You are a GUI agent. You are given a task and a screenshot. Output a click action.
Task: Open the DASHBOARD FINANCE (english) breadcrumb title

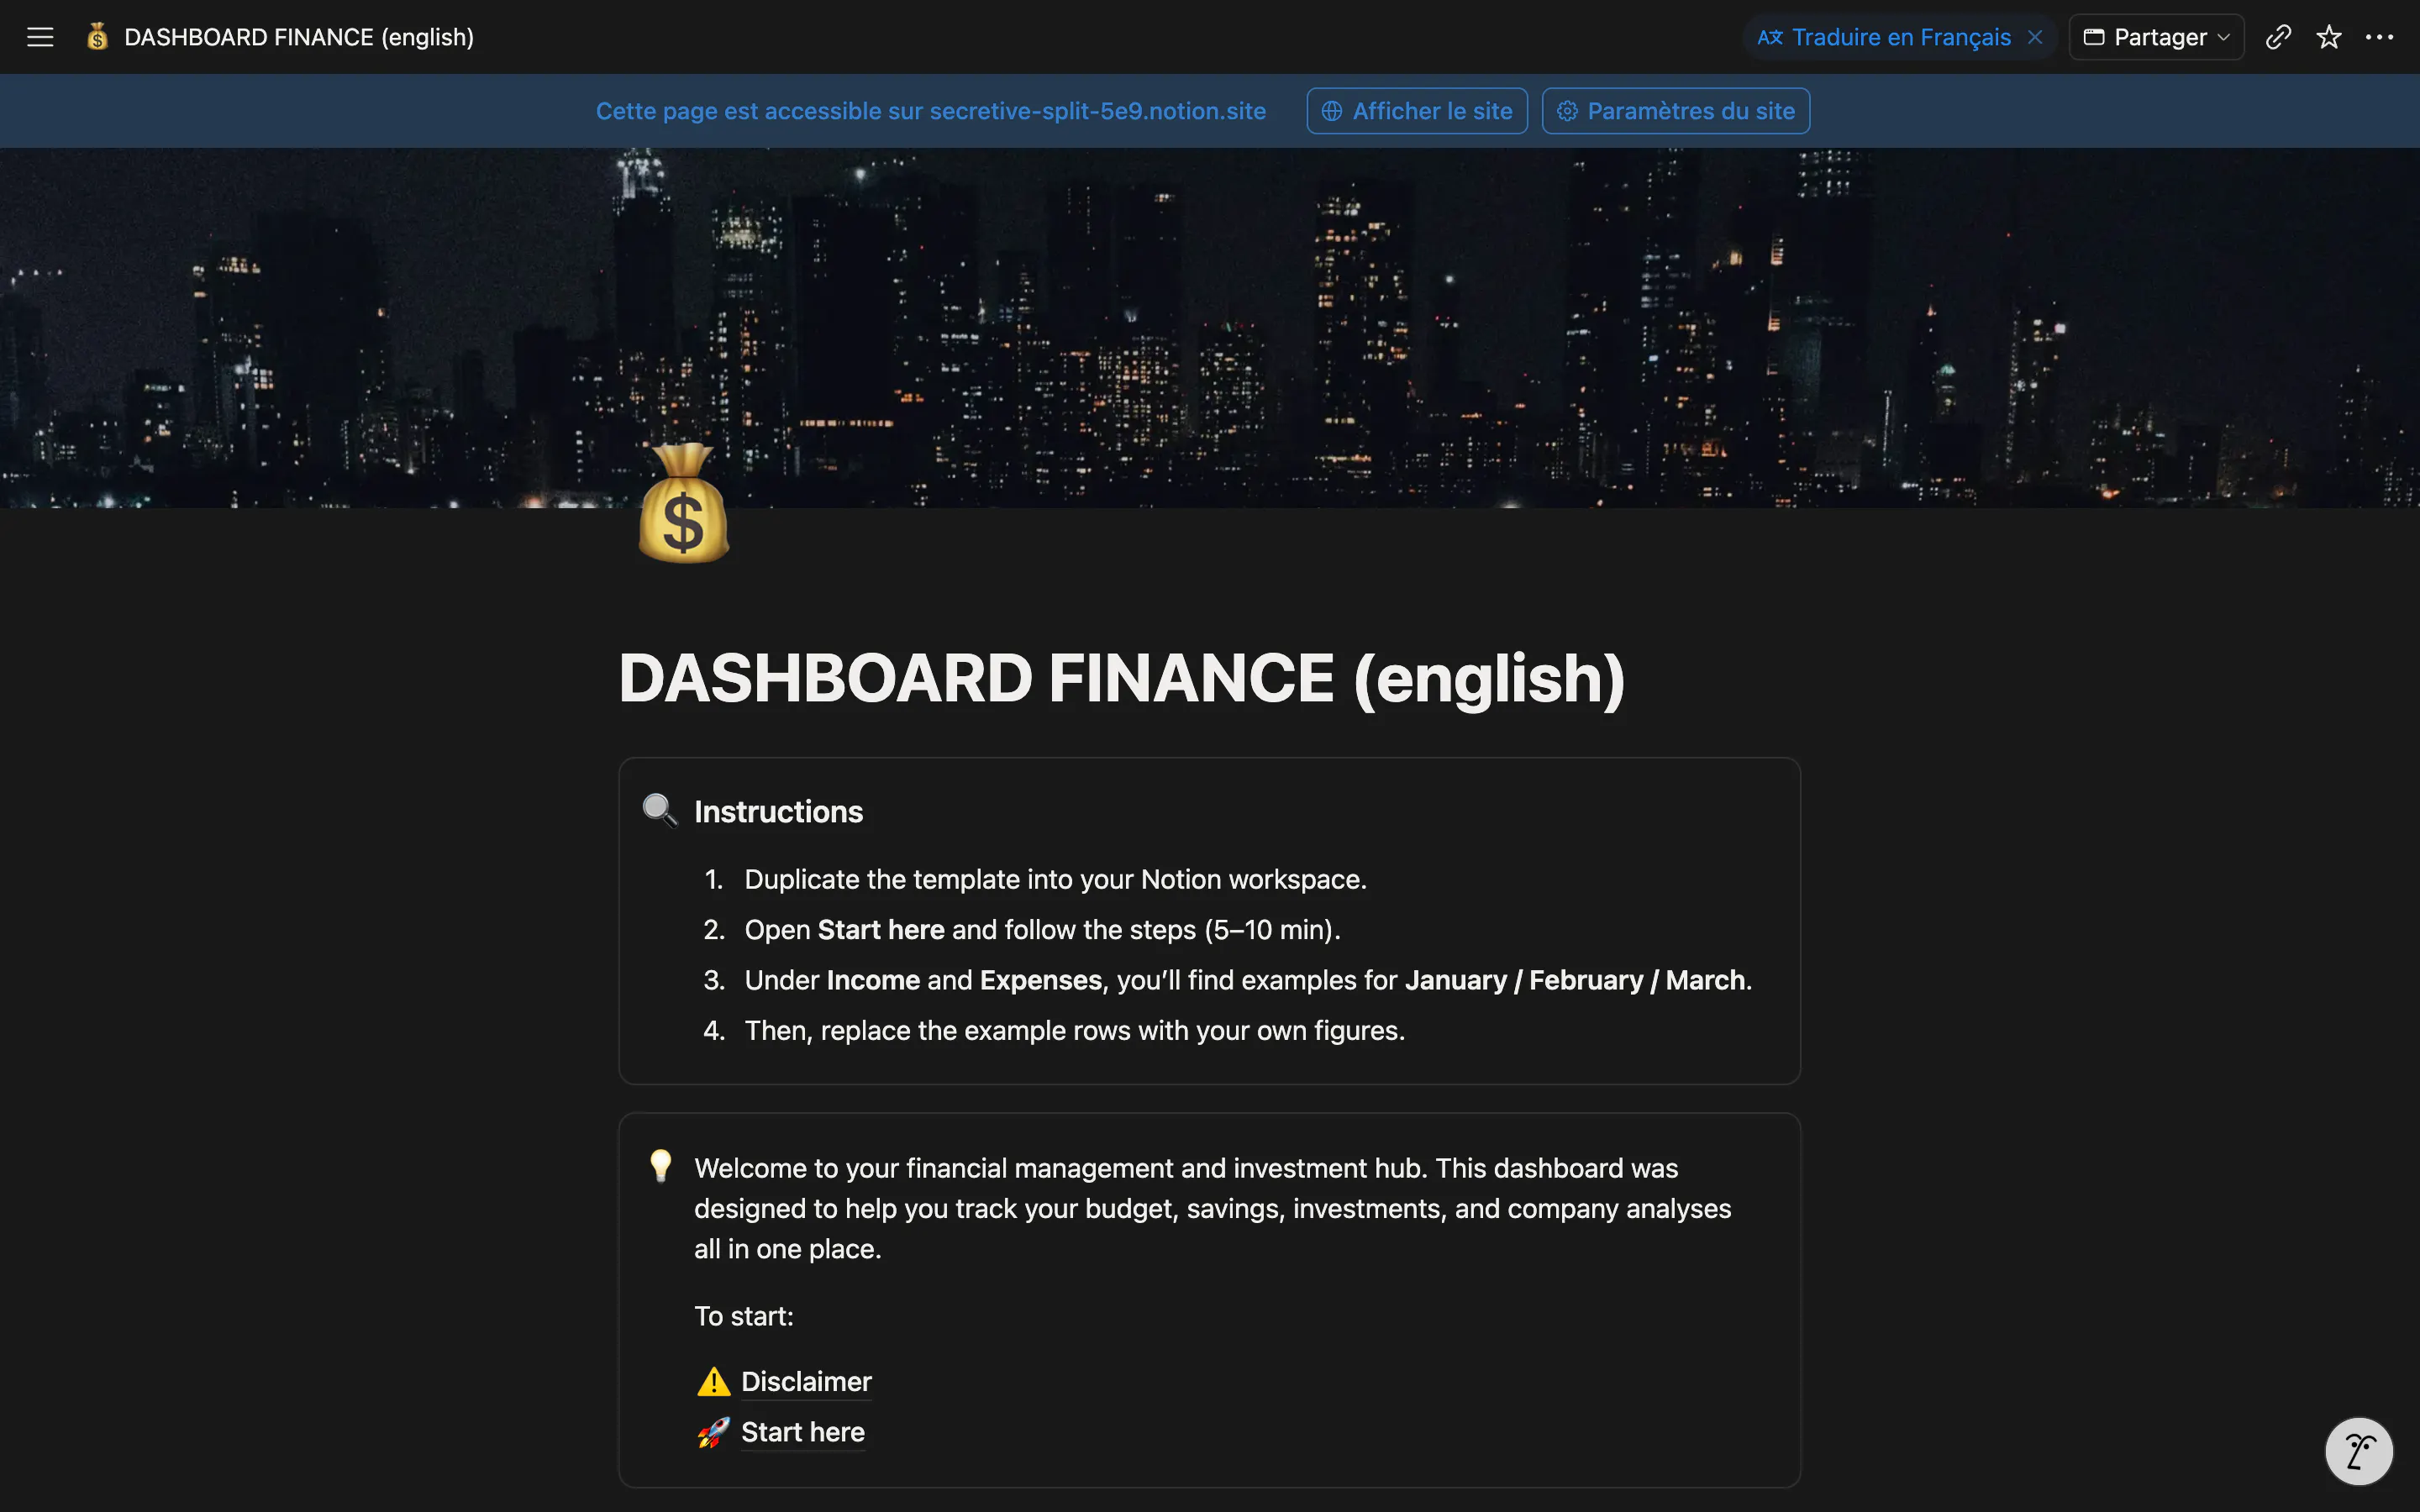pyautogui.click(x=299, y=37)
